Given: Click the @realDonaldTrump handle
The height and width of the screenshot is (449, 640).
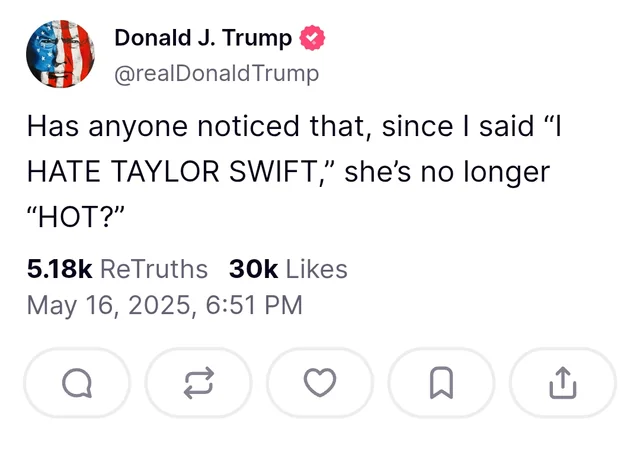Looking at the screenshot, I should click(217, 73).
